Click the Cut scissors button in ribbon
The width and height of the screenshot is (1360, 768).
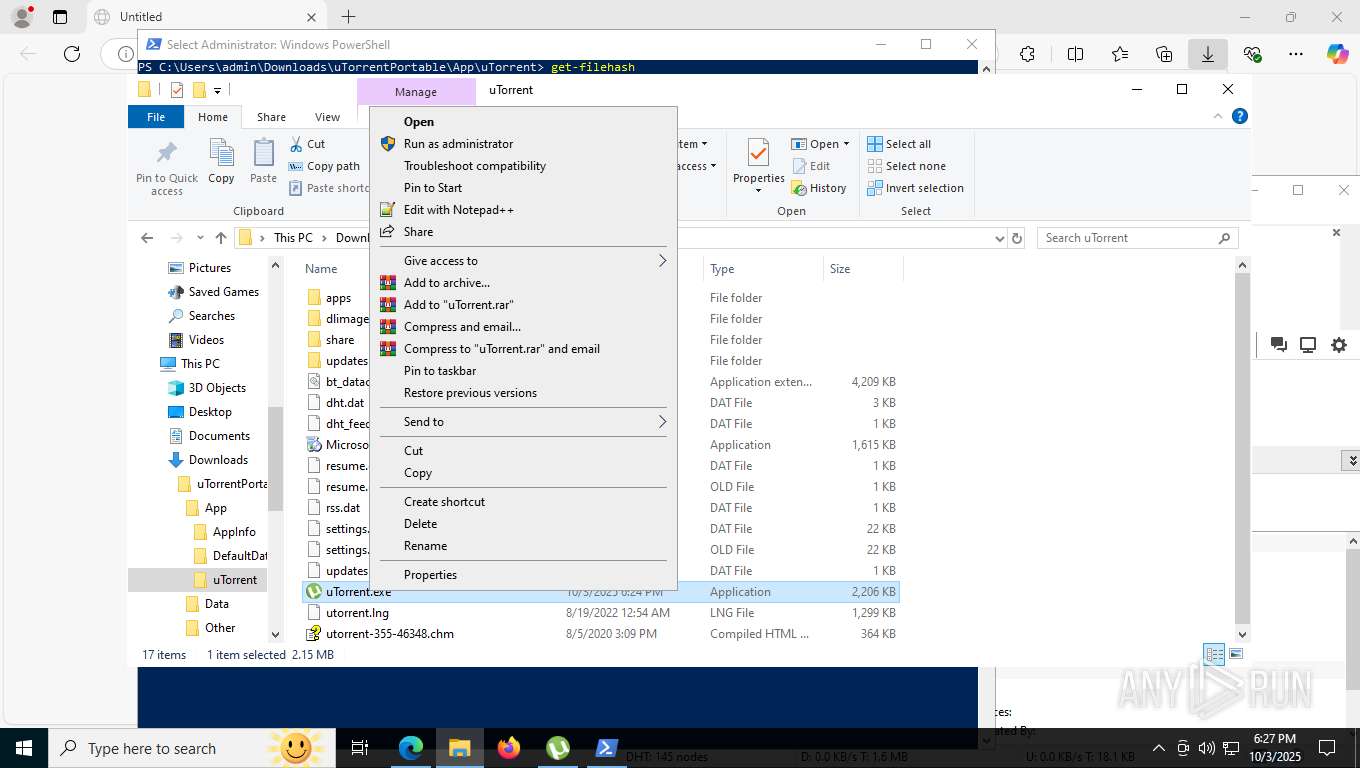pos(307,144)
